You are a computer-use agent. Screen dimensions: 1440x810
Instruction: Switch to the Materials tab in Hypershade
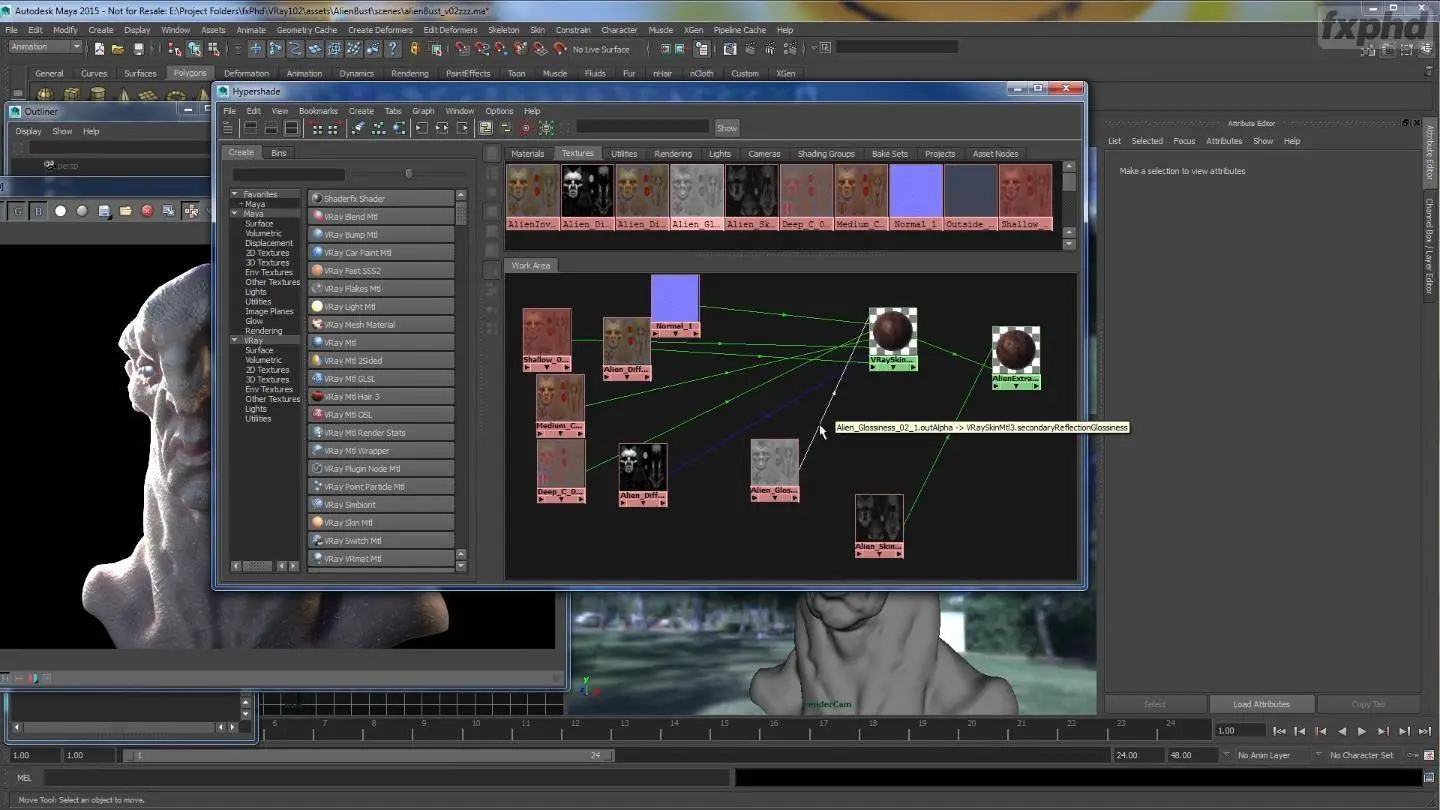tap(528, 154)
